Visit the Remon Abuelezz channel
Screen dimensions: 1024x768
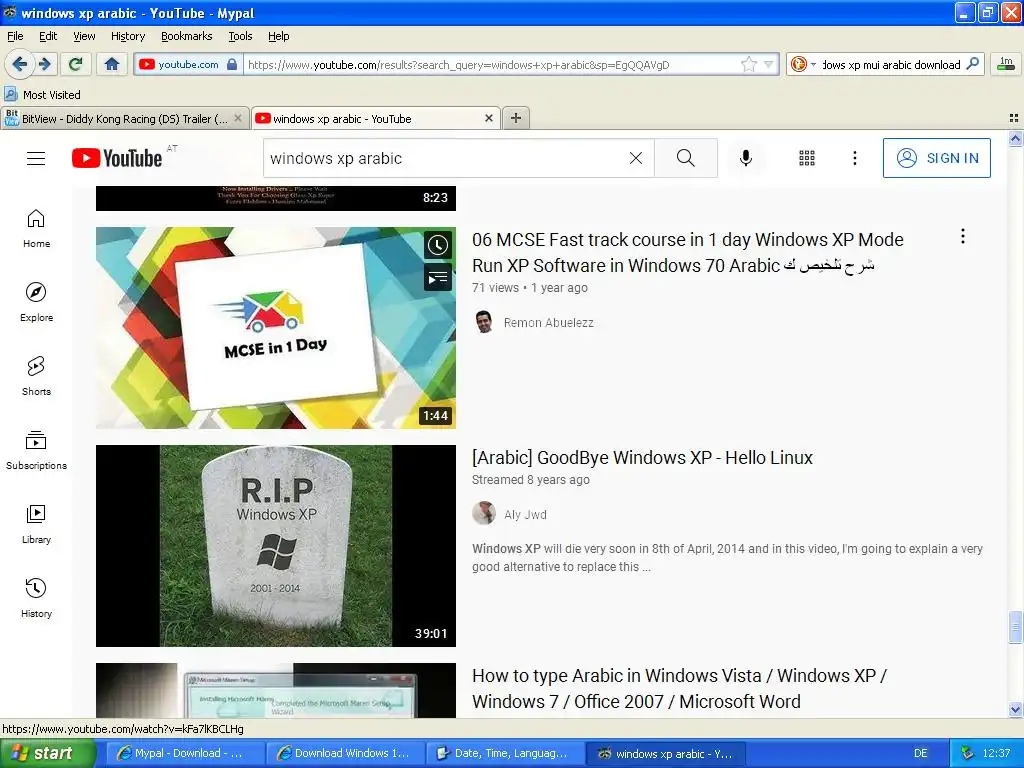tap(549, 323)
